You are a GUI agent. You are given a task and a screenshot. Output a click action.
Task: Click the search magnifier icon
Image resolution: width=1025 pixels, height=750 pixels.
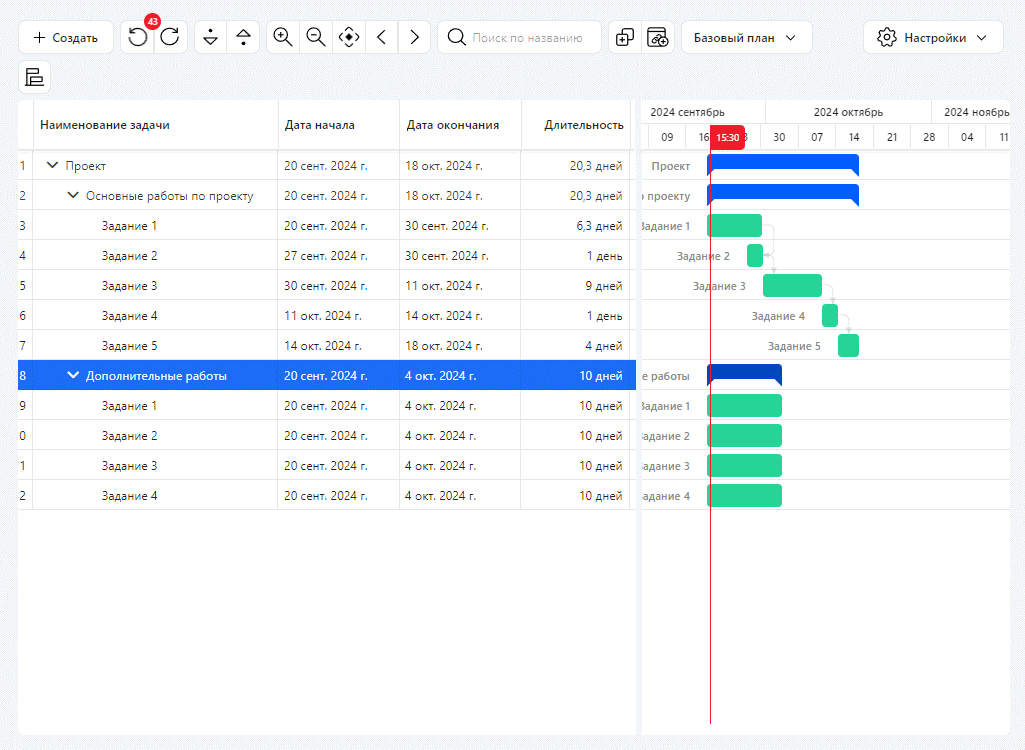tap(456, 37)
